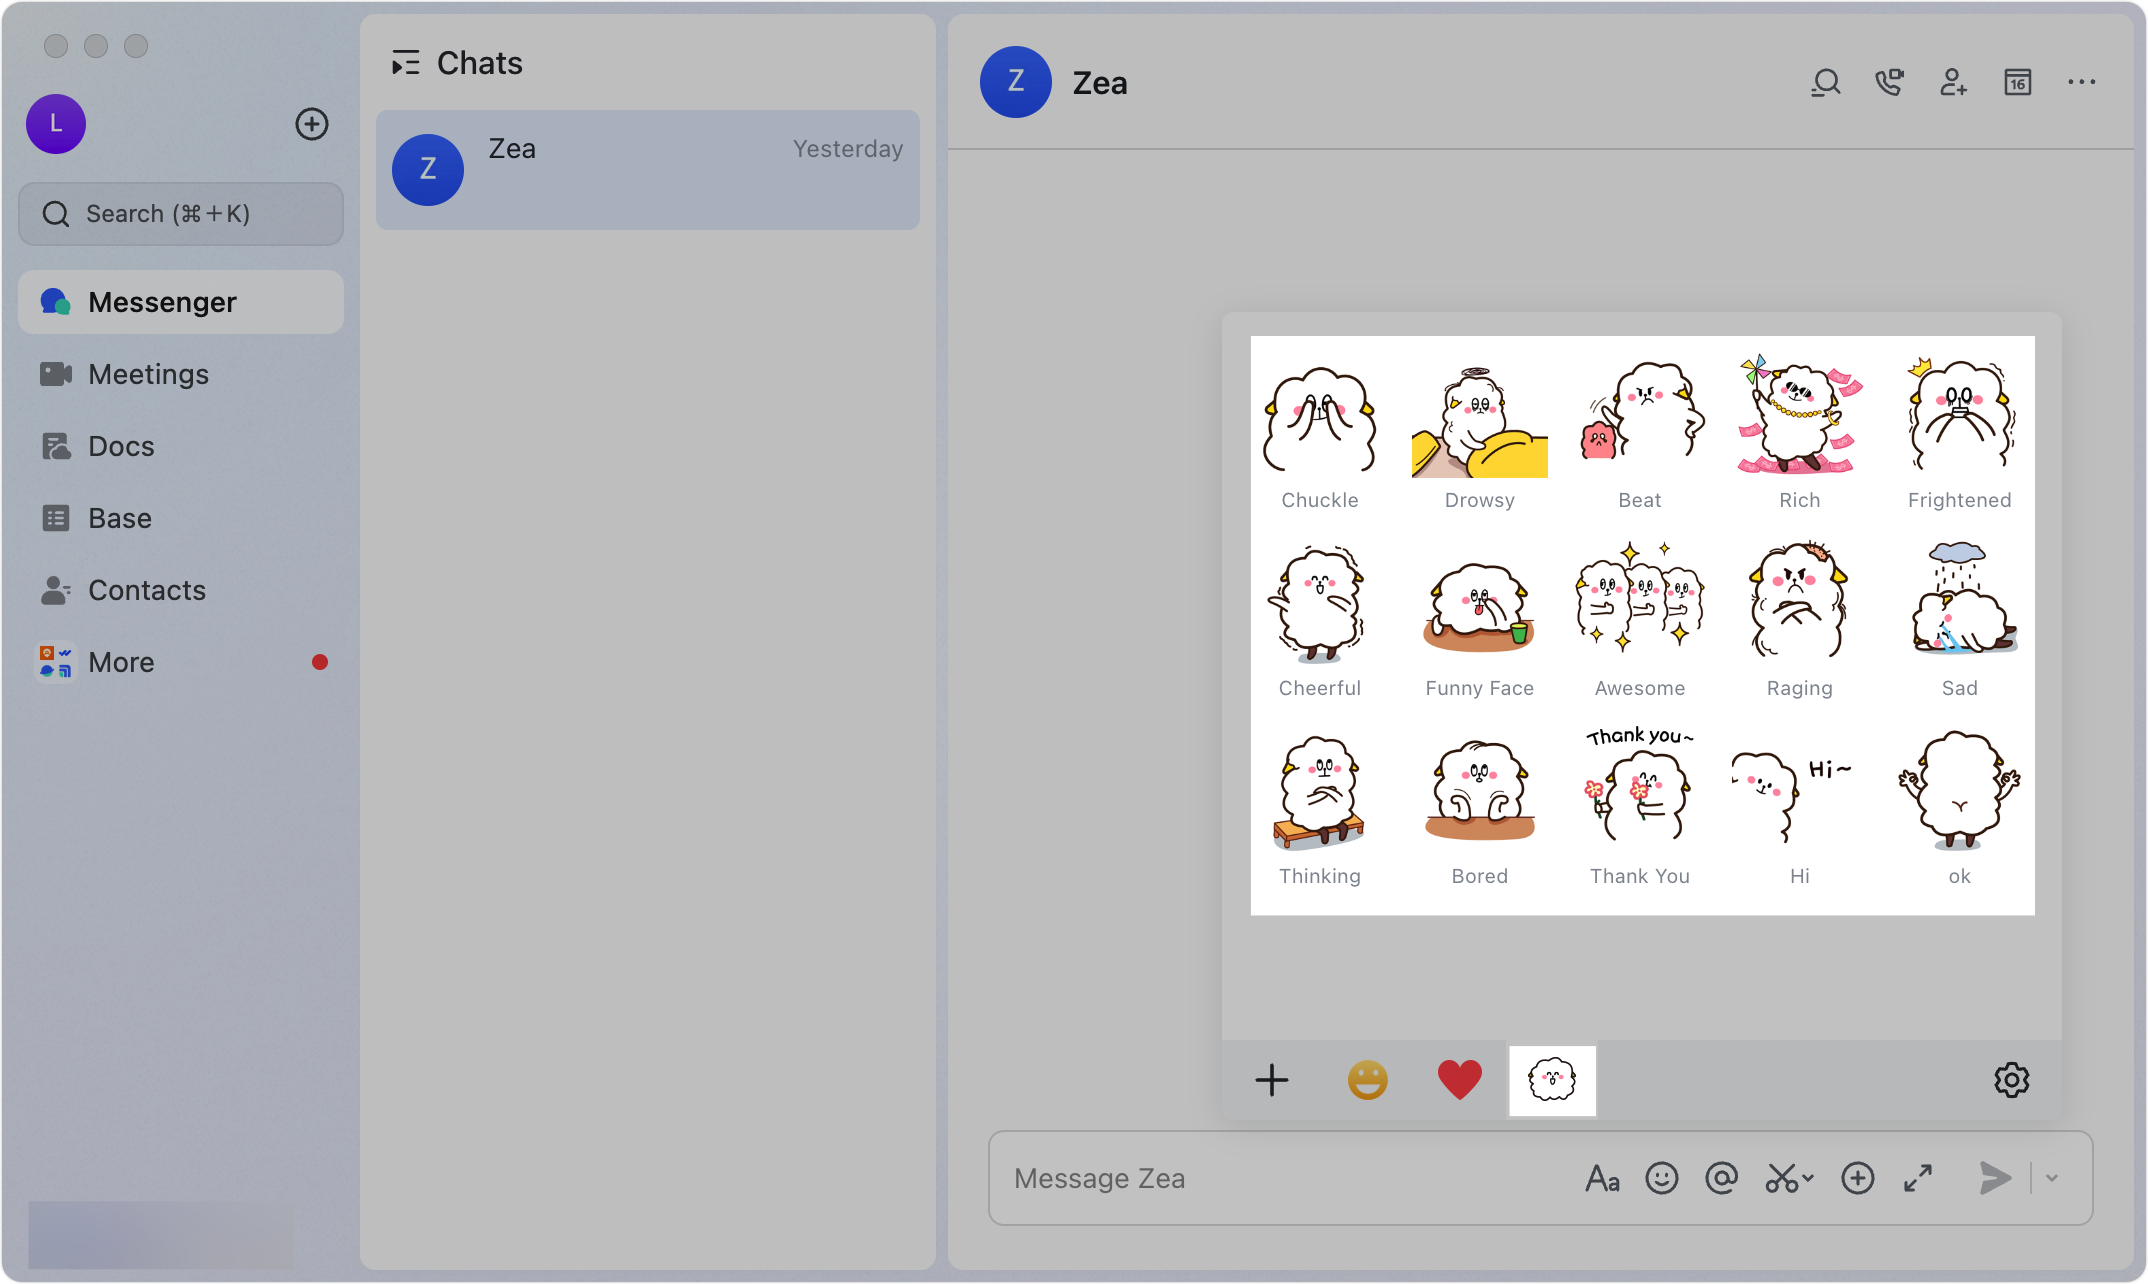Open Meetings from the sidebar
This screenshot has height=1284, width=2148.
(148, 373)
